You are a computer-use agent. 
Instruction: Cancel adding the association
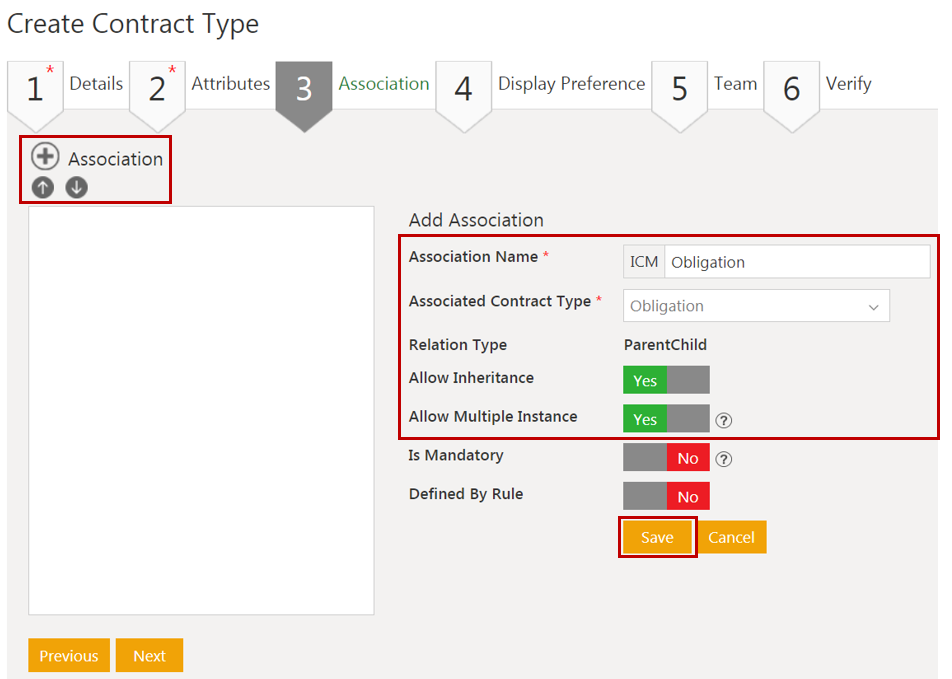click(731, 537)
